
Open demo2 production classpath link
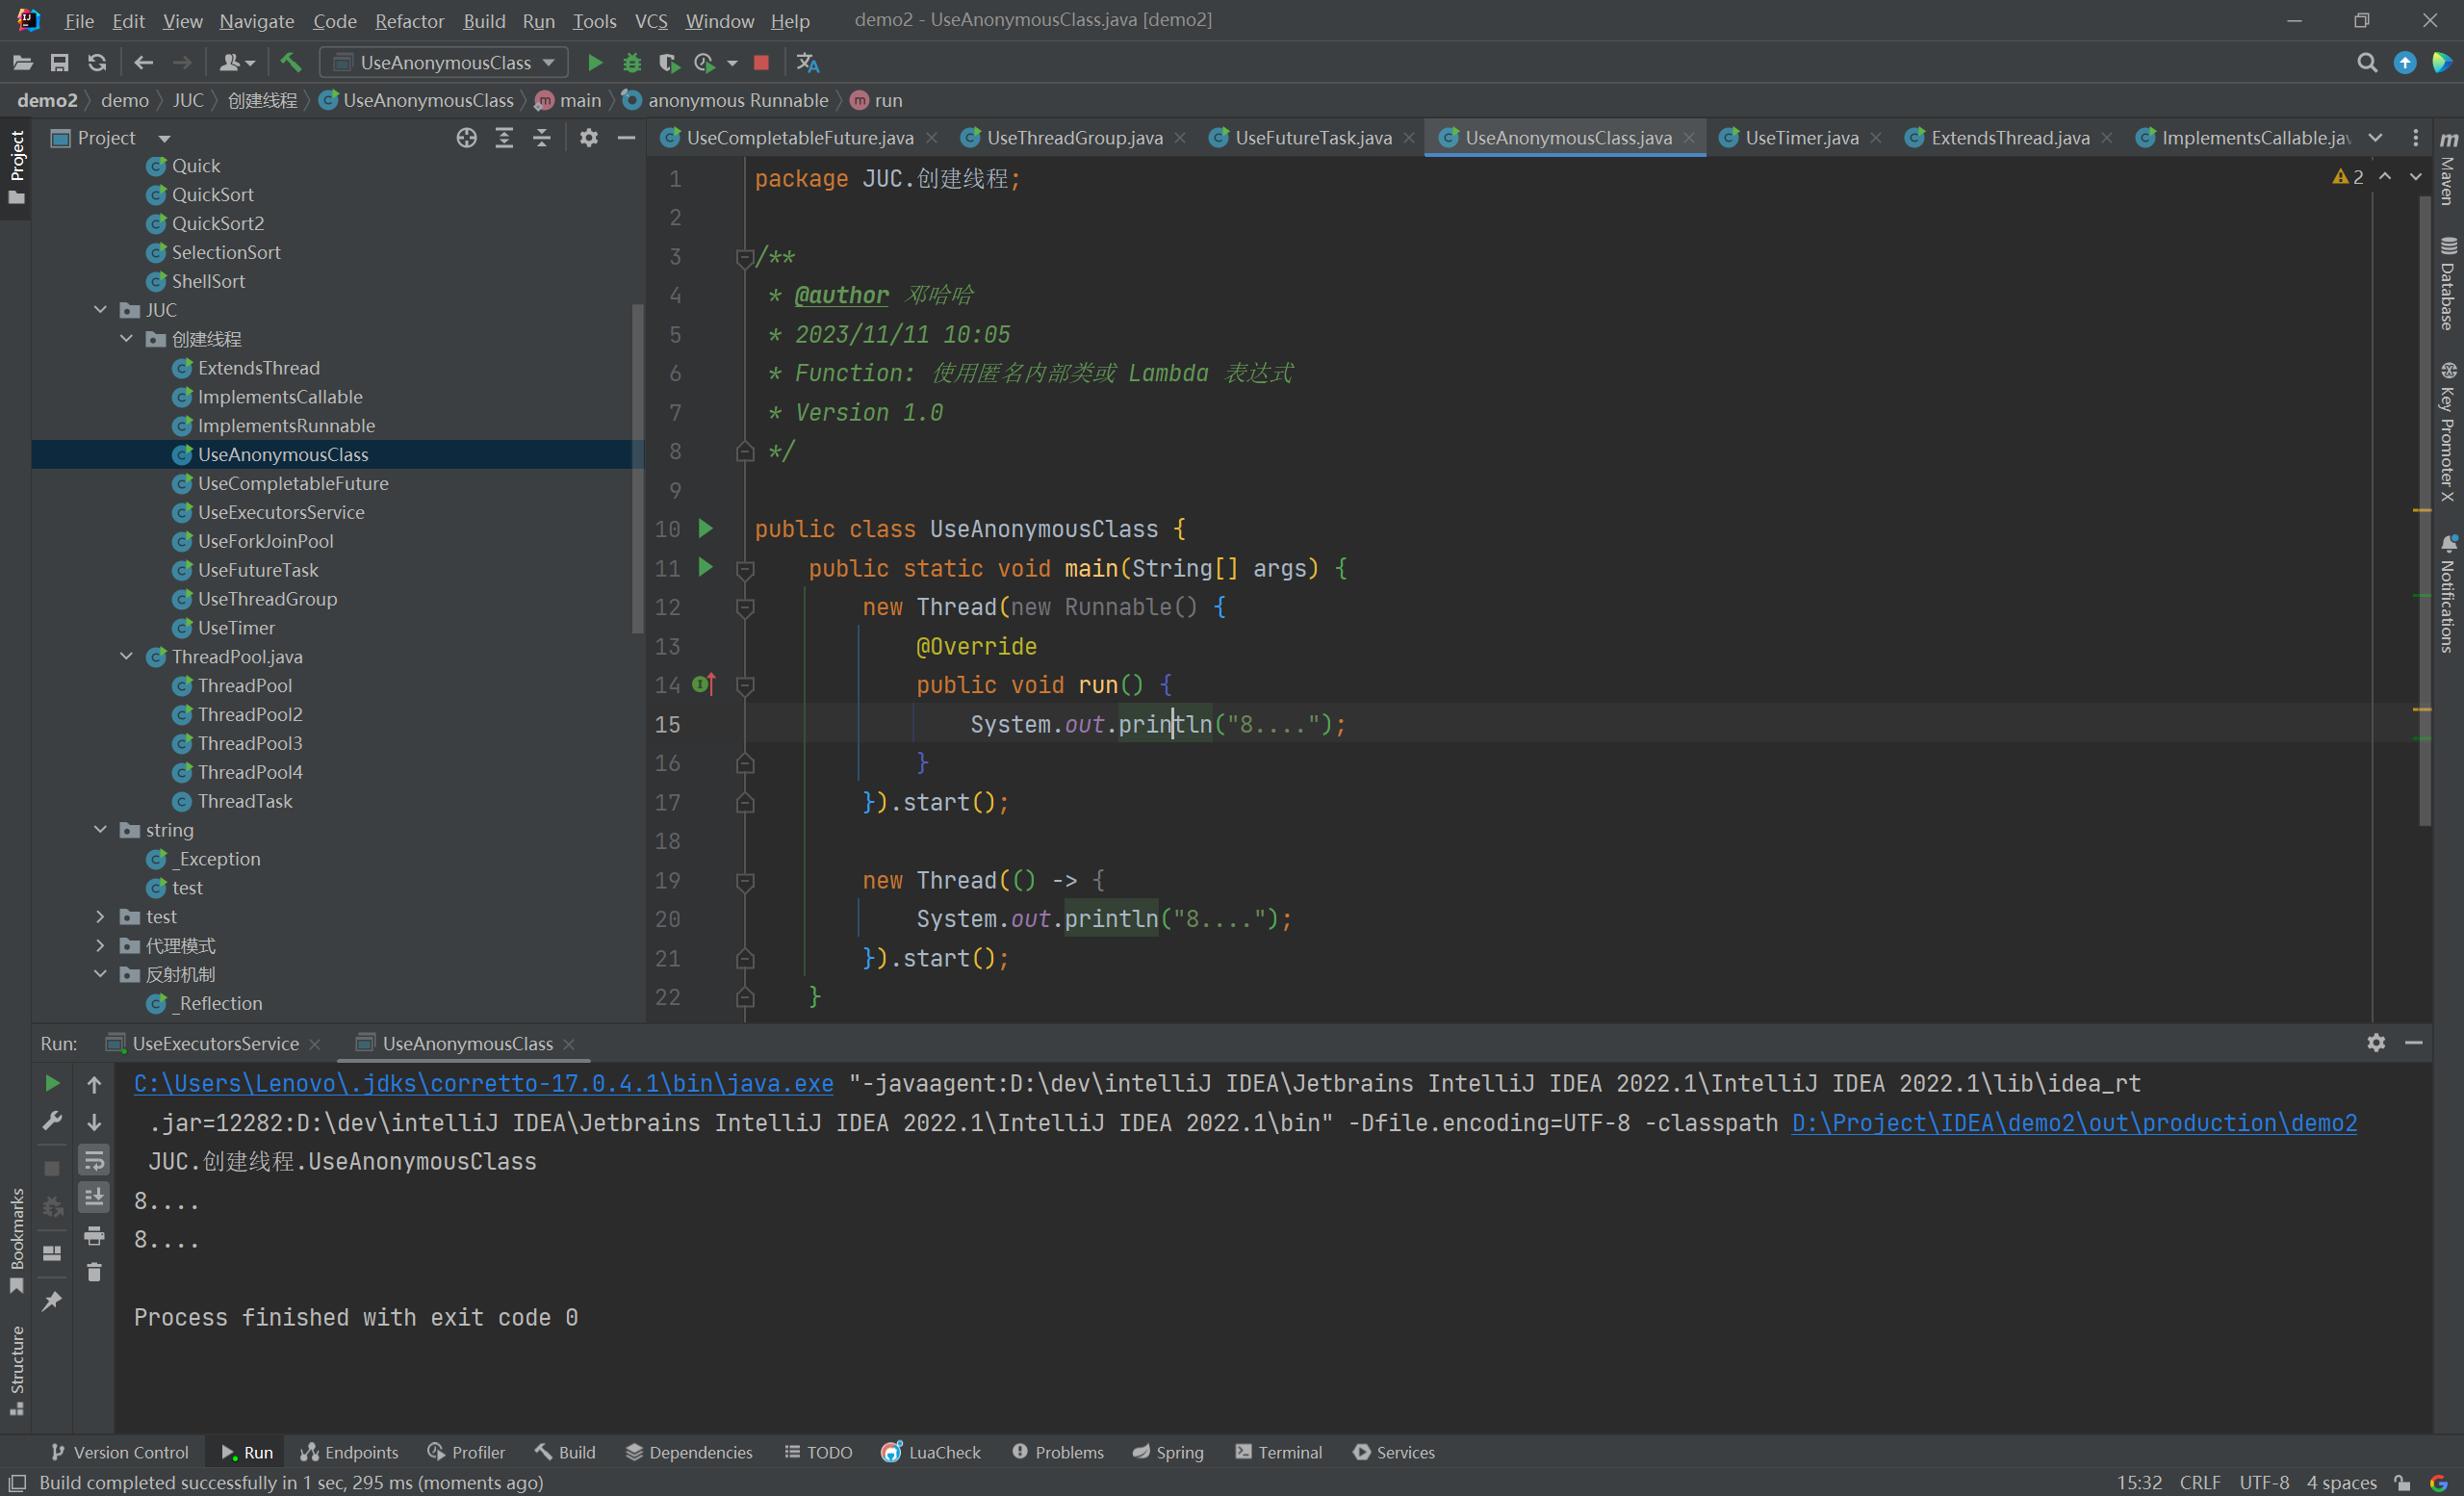click(x=2074, y=1122)
